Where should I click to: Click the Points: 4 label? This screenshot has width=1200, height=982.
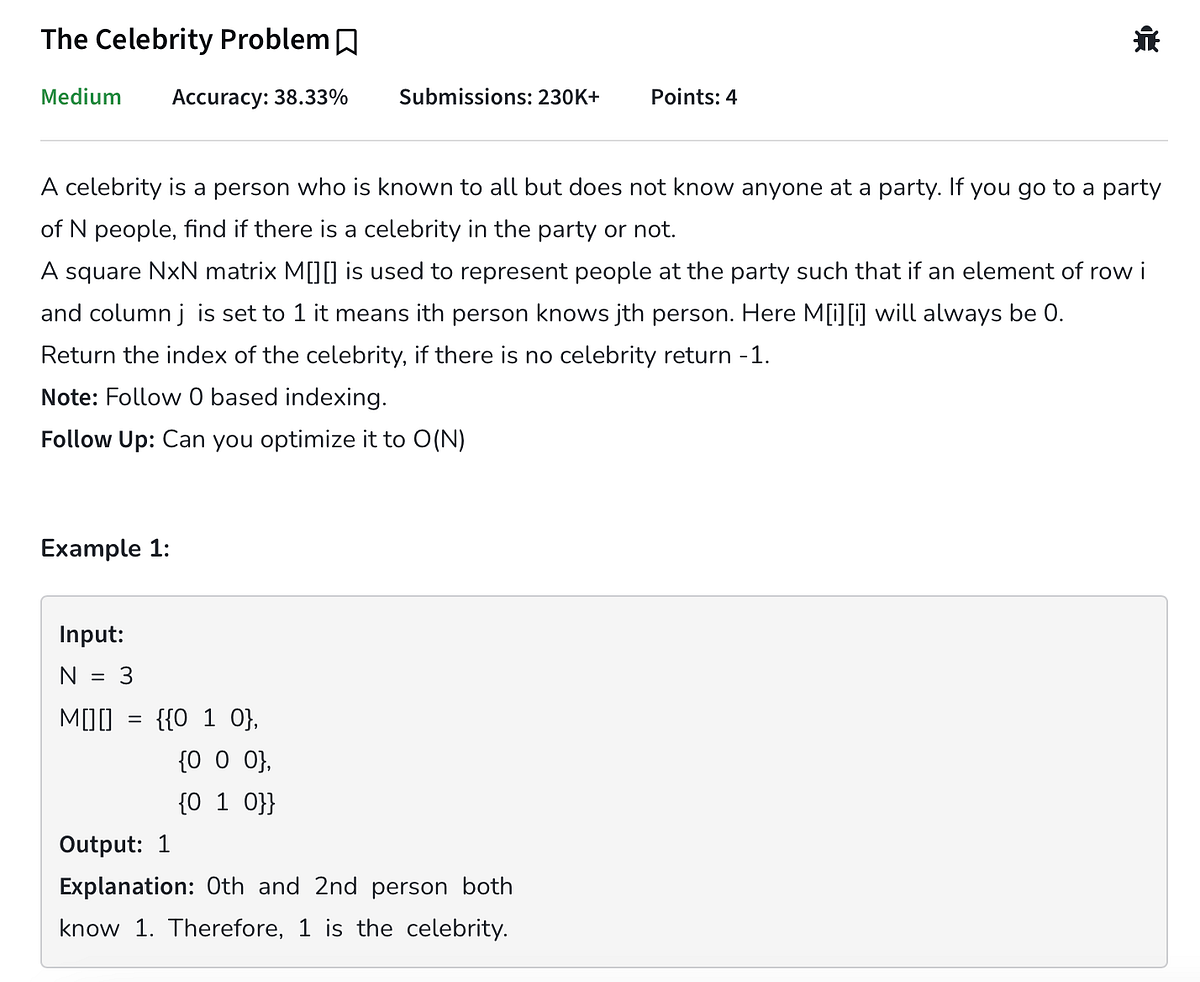coord(693,97)
